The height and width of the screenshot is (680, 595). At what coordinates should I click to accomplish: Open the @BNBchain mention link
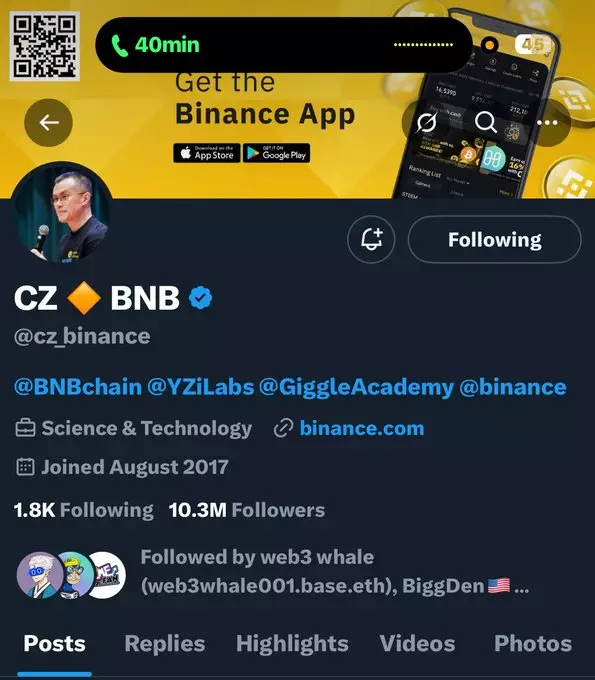[78, 387]
